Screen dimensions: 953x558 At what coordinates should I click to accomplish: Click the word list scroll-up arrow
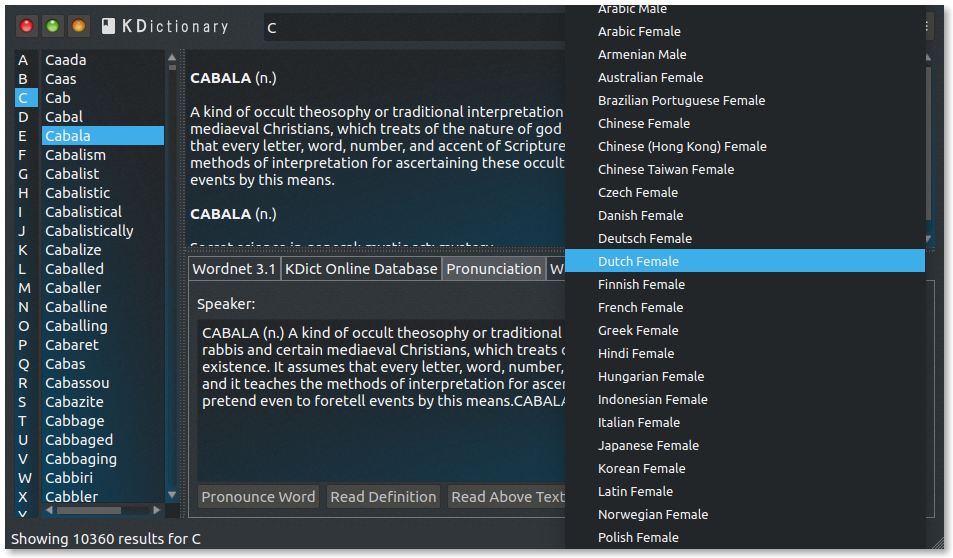[x=171, y=57]
